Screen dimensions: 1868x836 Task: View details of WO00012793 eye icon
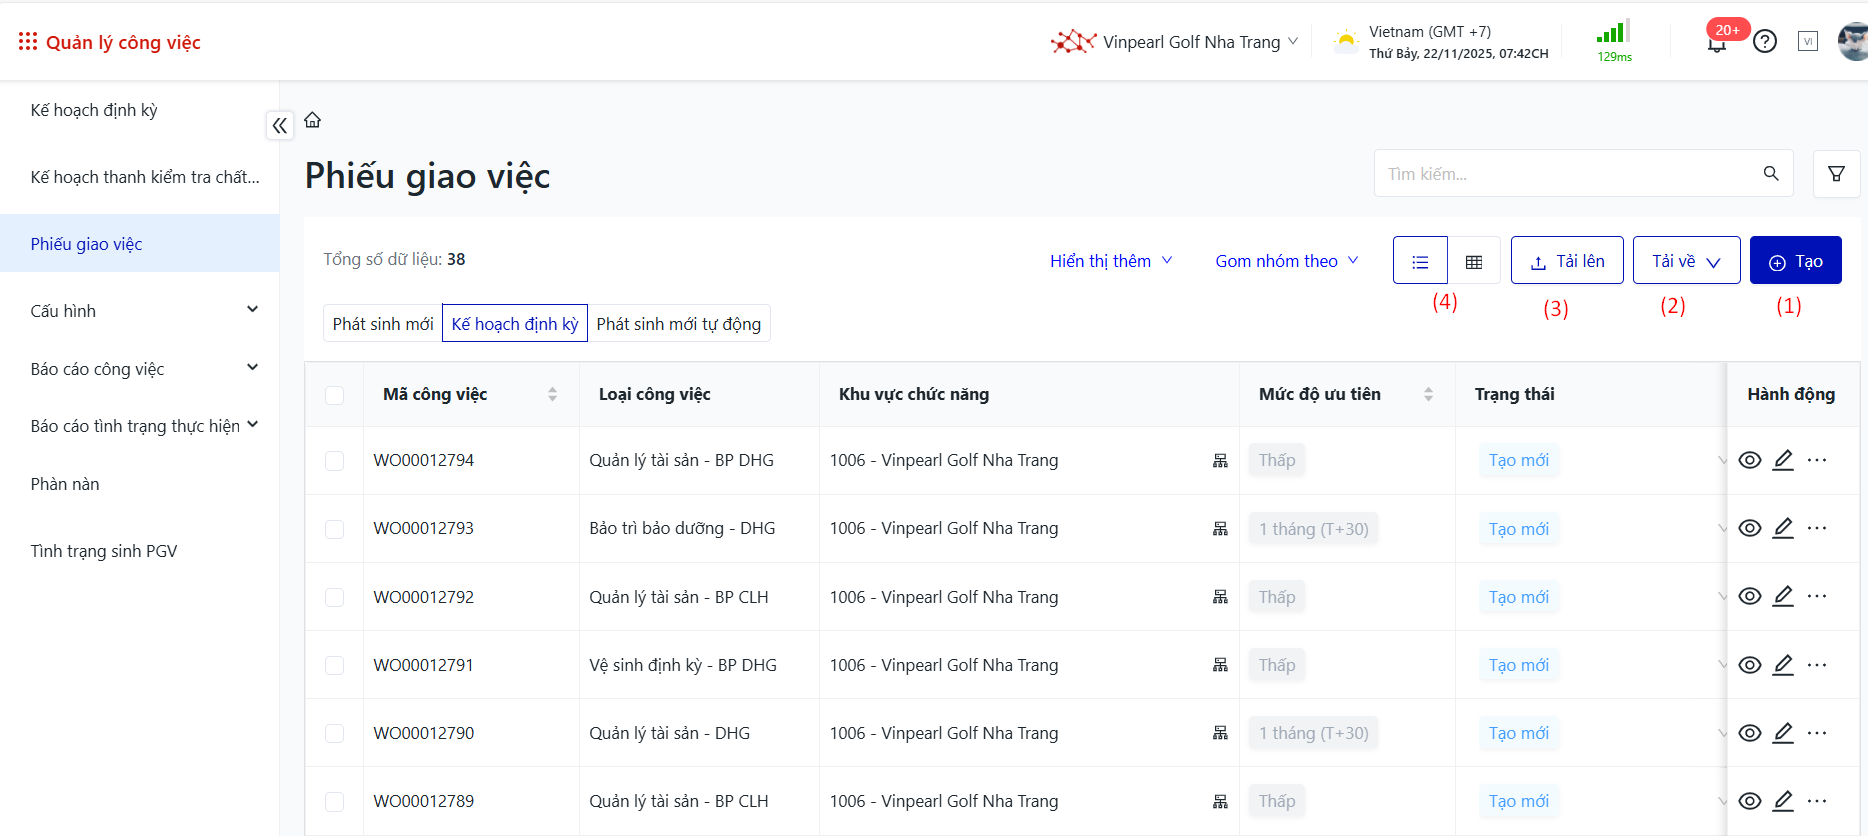1750,528
